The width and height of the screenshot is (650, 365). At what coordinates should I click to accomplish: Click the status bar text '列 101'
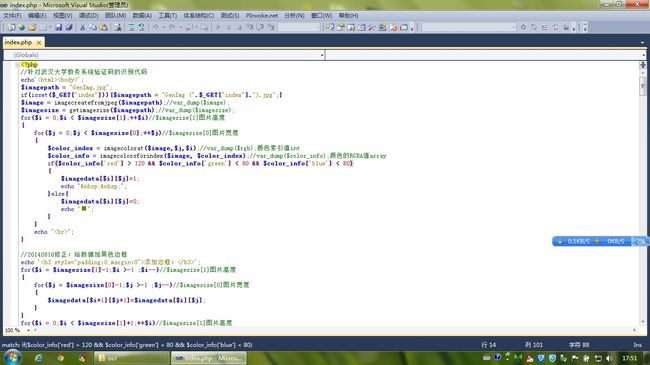tap(534, 345)
